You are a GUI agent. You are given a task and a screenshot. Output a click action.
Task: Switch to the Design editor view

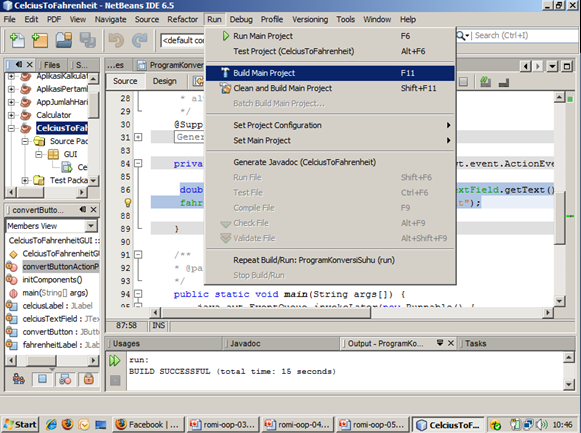click(x=165, y=81)
